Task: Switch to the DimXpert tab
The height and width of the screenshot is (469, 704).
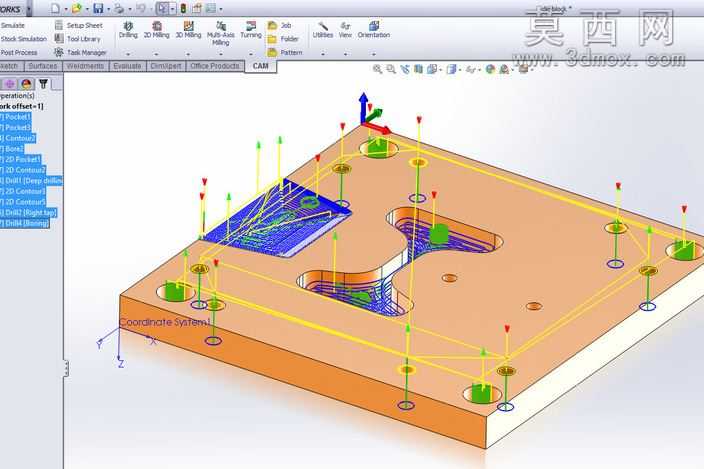Action: [166, 66]
